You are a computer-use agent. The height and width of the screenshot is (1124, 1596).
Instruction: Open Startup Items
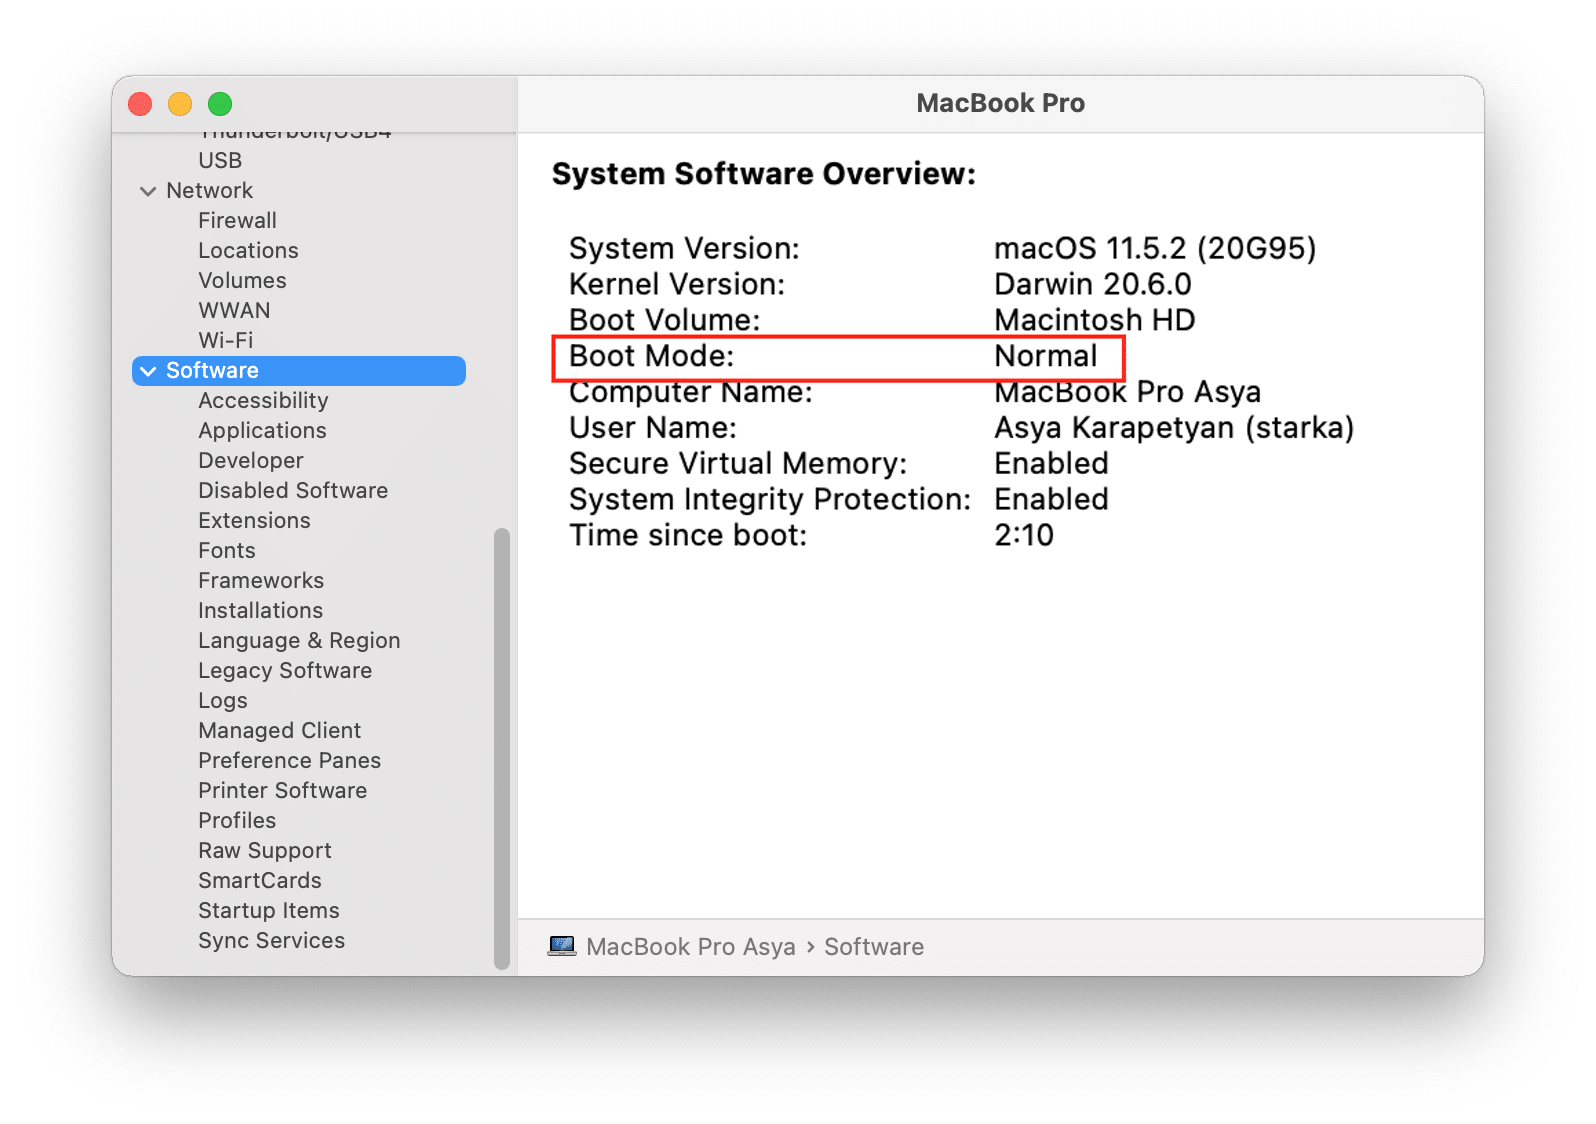coord(269,910)
